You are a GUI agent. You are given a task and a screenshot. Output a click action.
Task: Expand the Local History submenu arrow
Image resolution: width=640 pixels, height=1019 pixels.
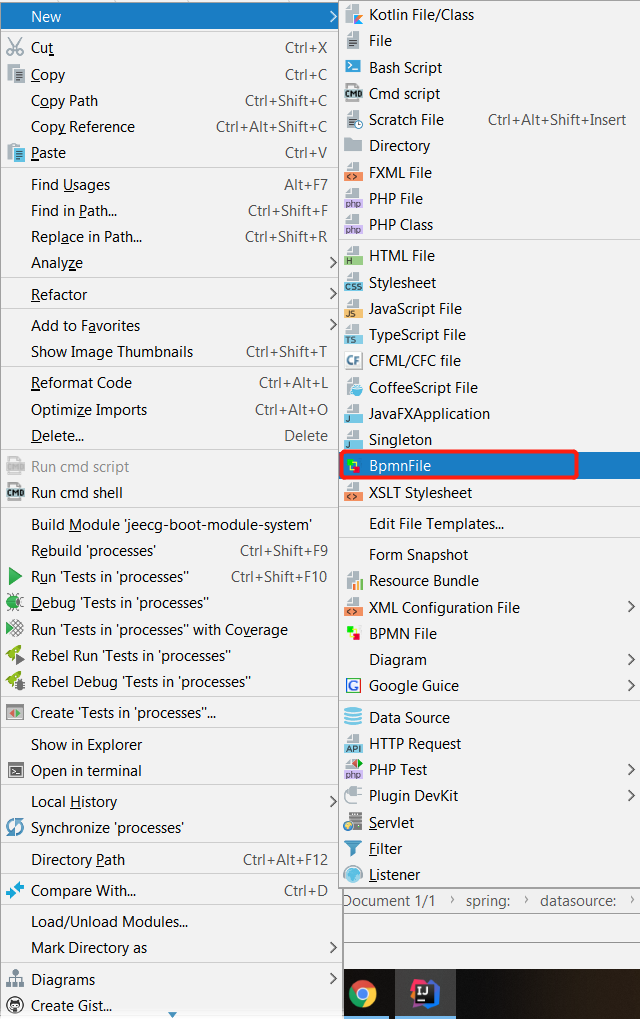(x=333, y=801)
